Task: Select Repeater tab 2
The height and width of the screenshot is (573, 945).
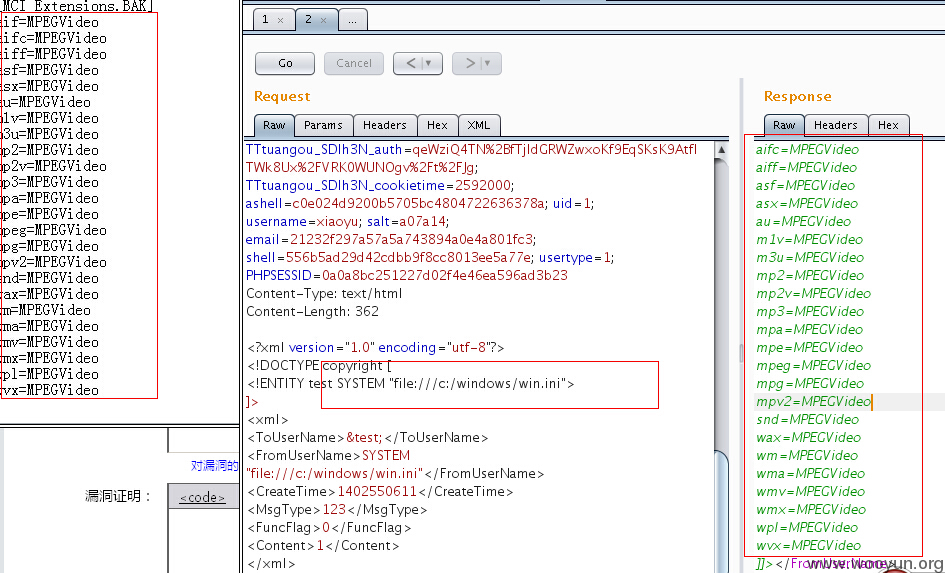Action: tap(309, 20)
